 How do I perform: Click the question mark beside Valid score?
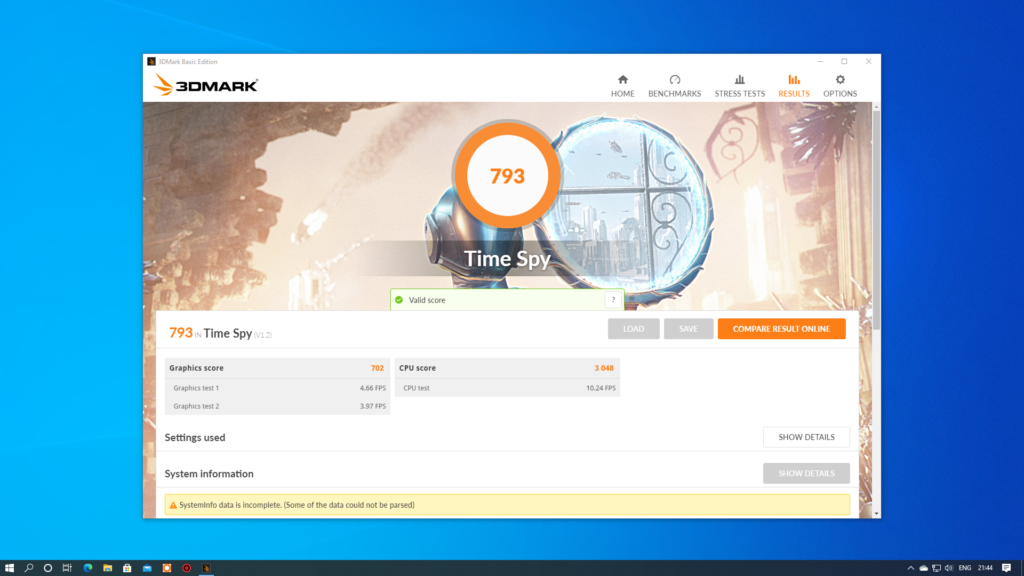[613, 300]
